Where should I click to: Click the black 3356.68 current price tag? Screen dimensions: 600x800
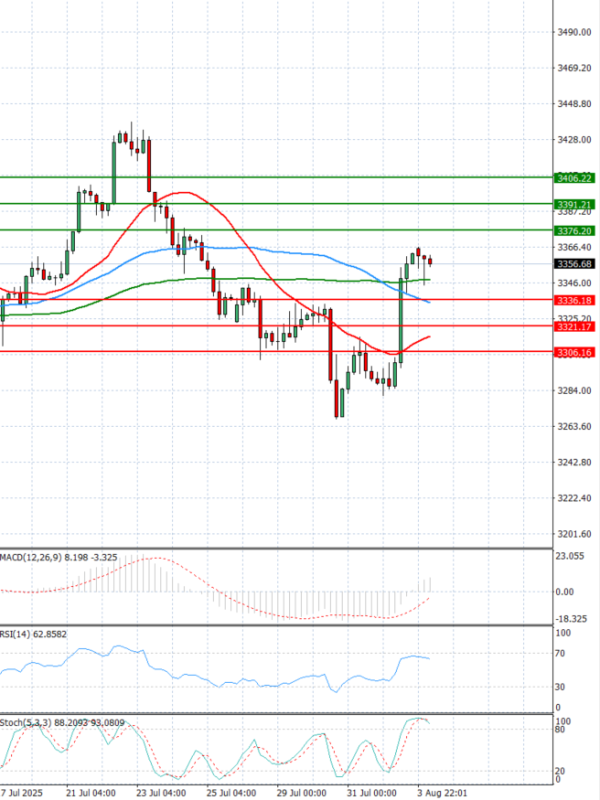tap(574, 264)
